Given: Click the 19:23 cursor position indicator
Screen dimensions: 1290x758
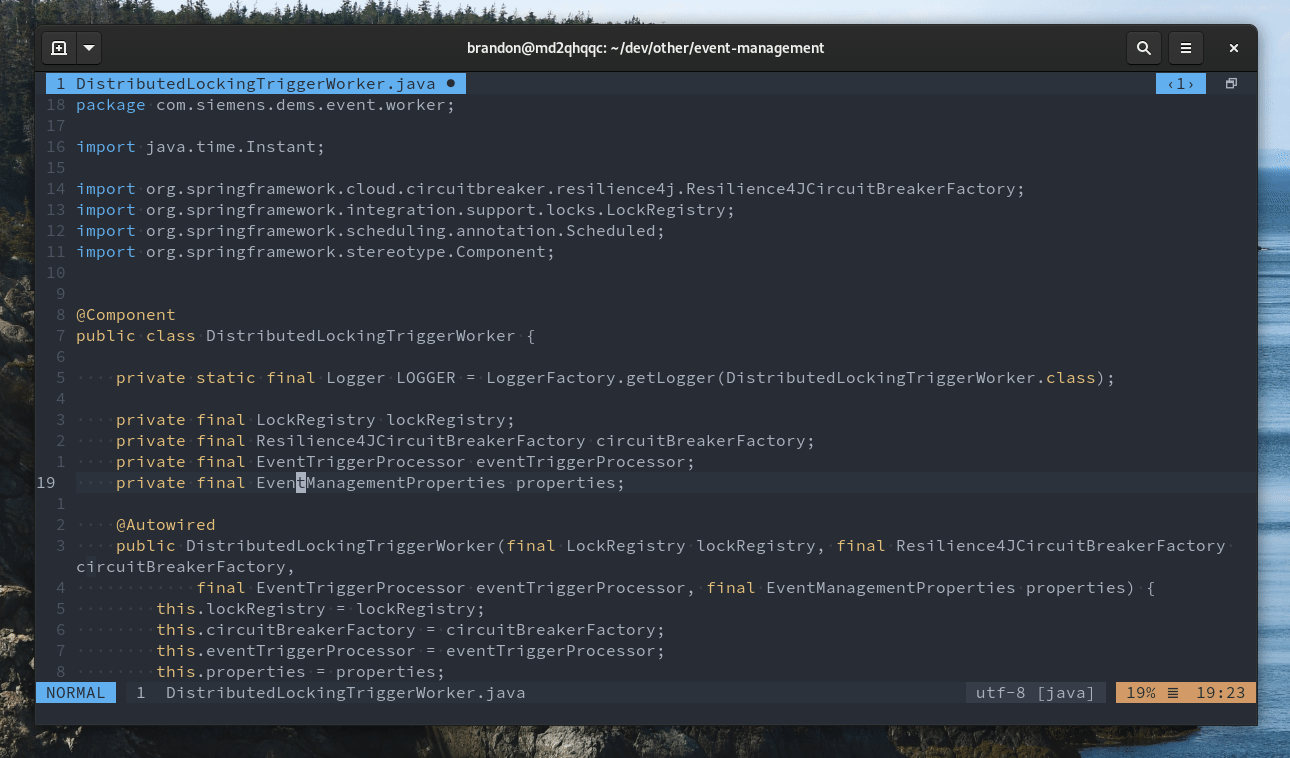Looking at the screenshot, I should point(1222,692).
